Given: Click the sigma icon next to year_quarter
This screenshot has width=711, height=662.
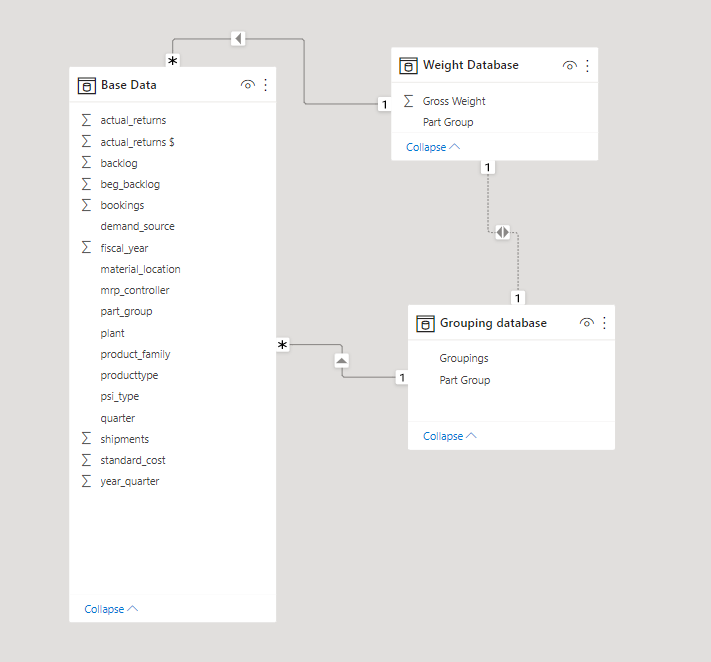Looking at the screenshot, I should 86,481.
